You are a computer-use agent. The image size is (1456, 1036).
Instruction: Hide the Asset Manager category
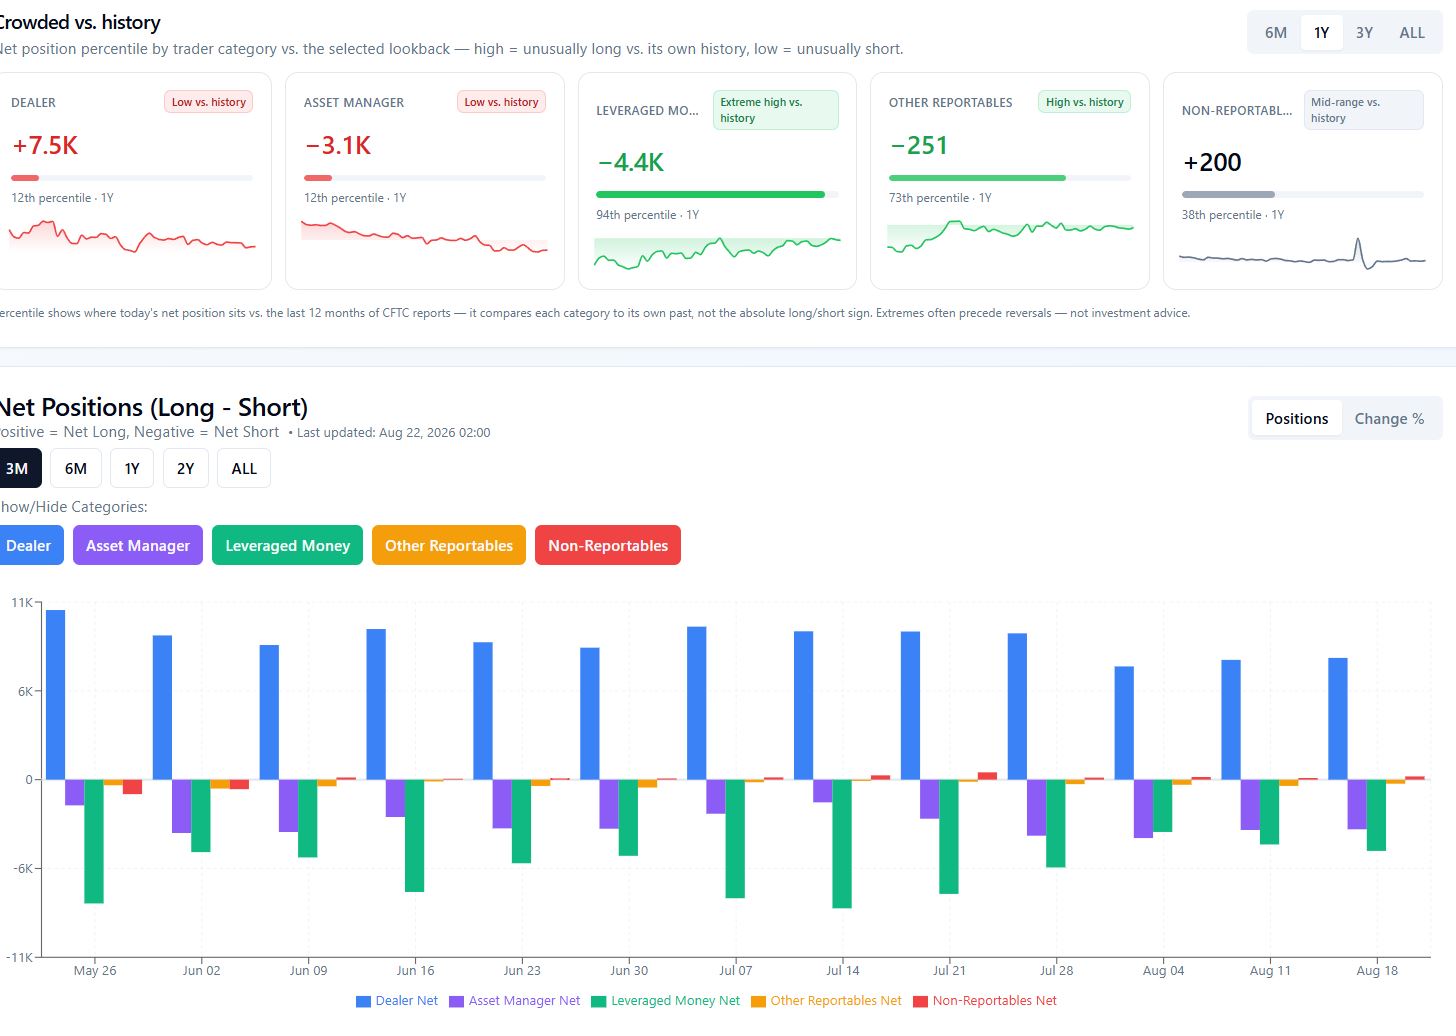pos(138,545)
